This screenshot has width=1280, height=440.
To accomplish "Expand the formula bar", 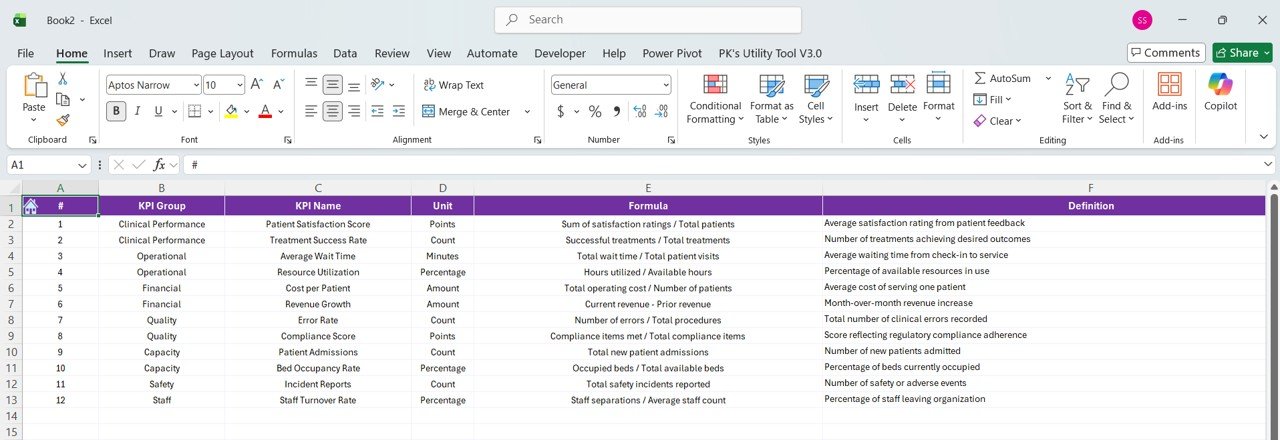I will coord(1268,164).
